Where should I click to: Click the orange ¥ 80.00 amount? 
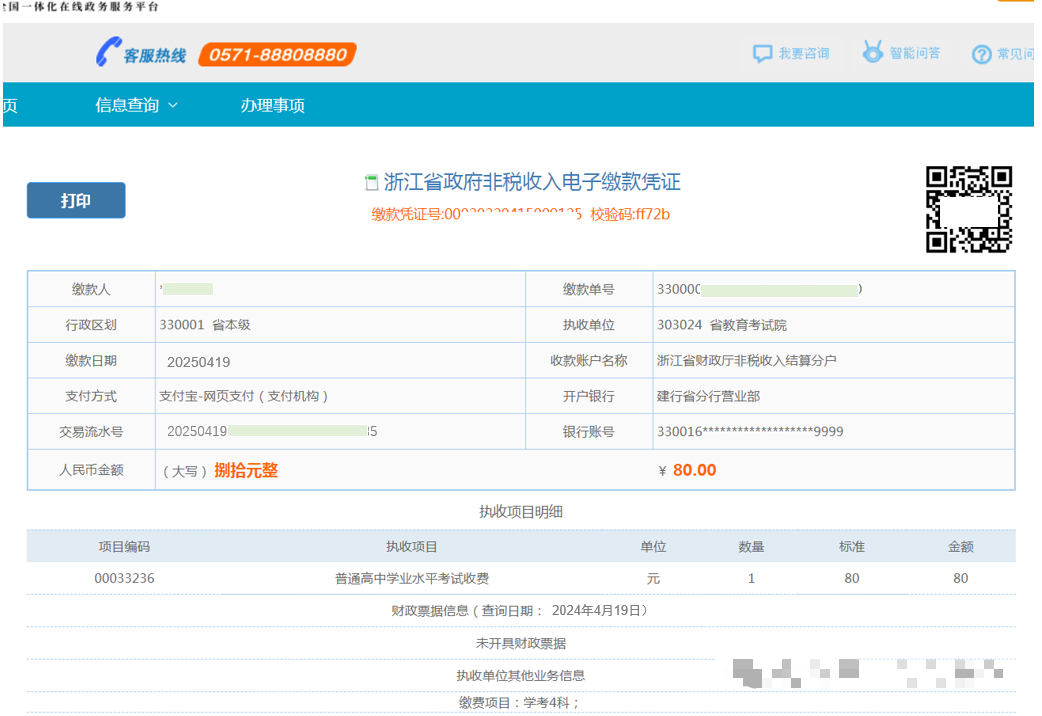693,470
